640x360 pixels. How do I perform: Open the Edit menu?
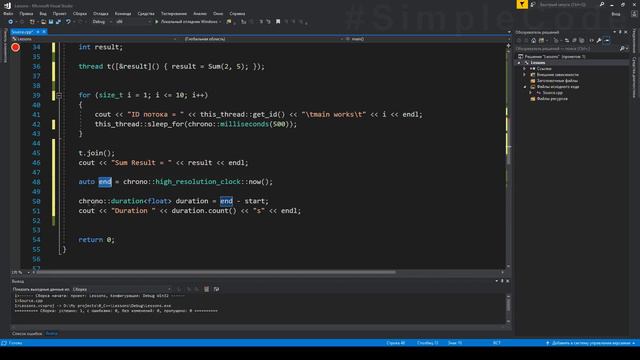click(26, 13)
